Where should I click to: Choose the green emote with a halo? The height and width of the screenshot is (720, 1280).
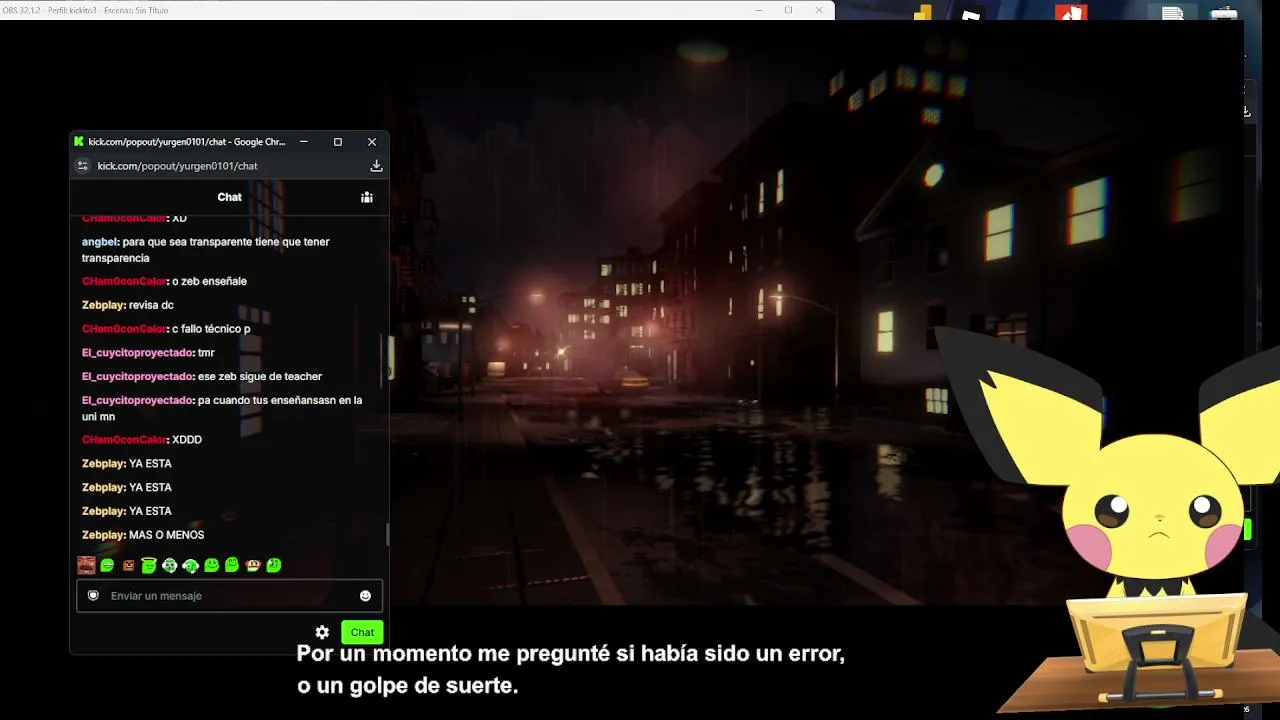pos(149,565)
